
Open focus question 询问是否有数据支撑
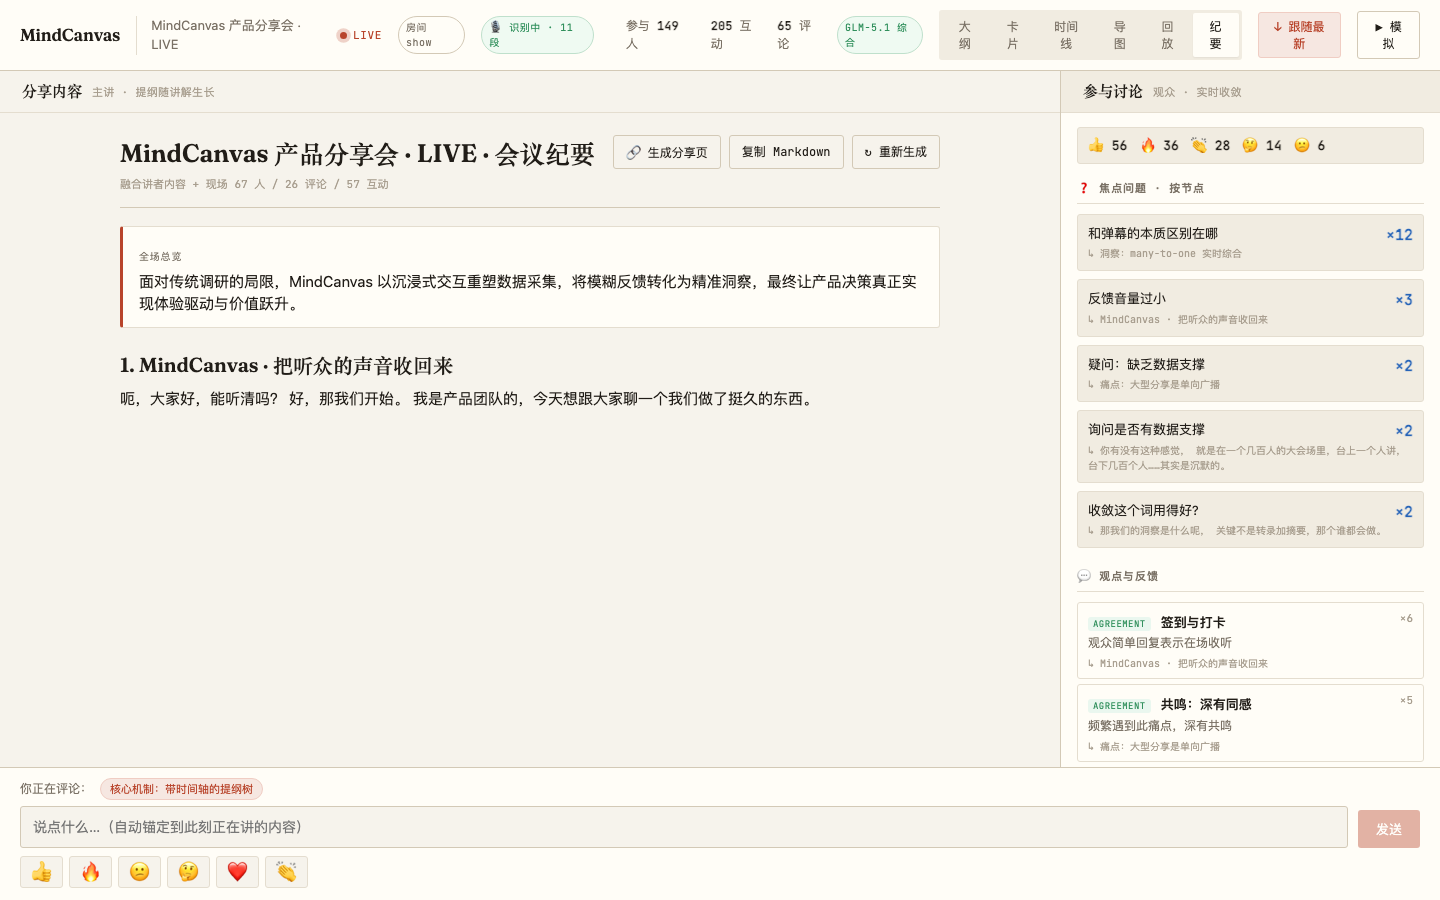pos(1250,446)
